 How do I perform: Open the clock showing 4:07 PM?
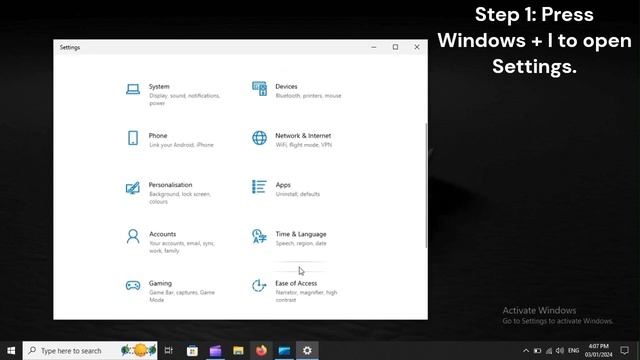click(598, 351)
